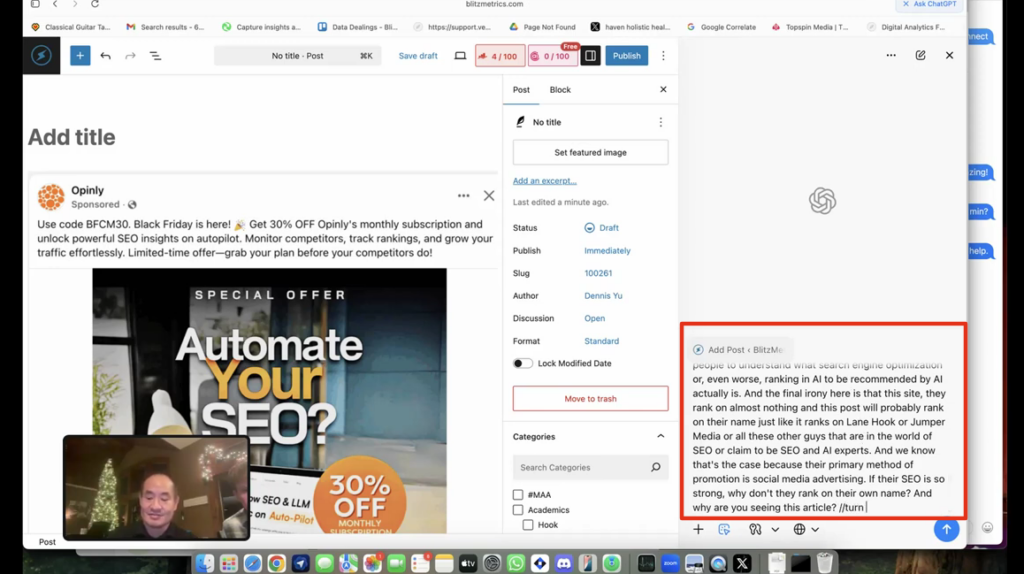Expand the globe web search dropdown arrow

pyautogui.click(x=815, y=530)
